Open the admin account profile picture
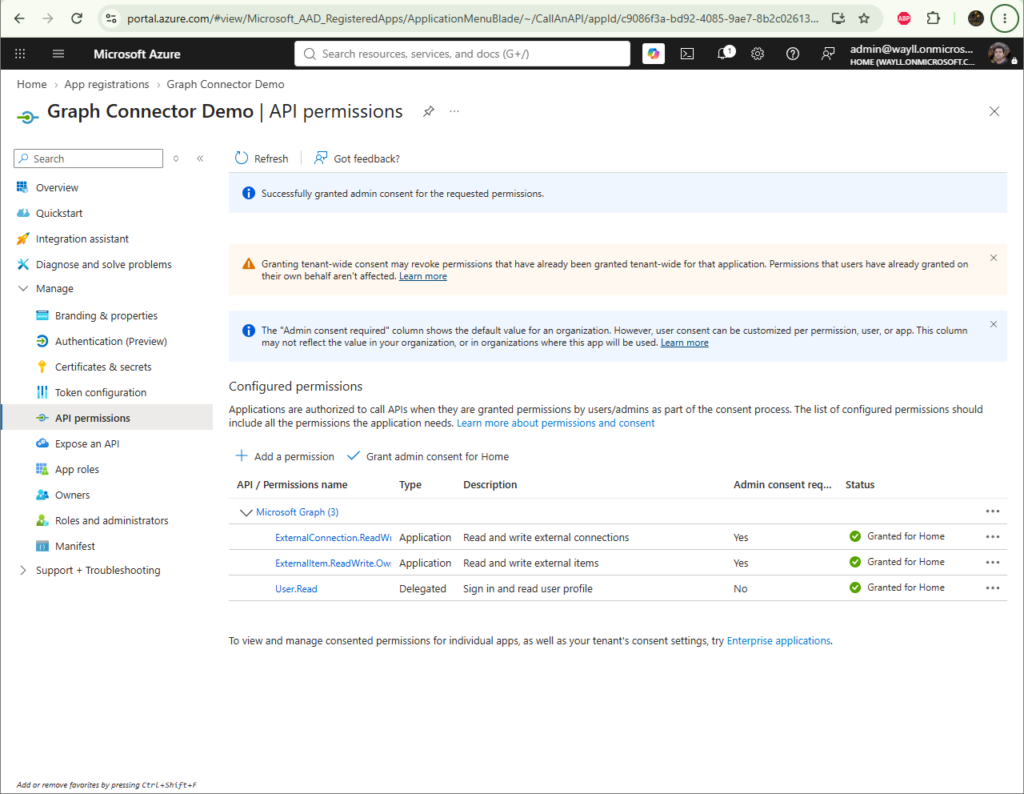 [x=999, y=54]
